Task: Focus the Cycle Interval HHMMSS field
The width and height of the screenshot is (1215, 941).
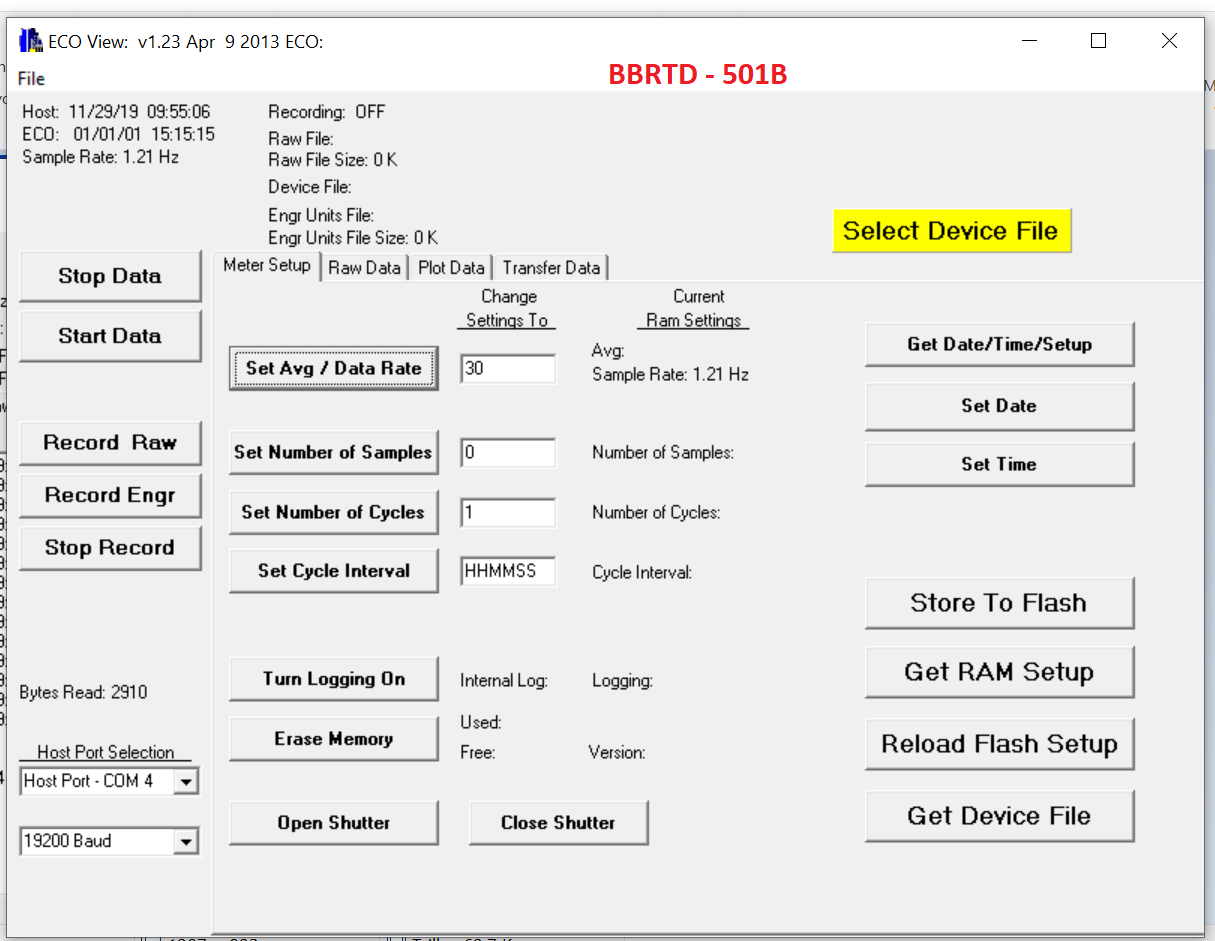Action: 507,571
